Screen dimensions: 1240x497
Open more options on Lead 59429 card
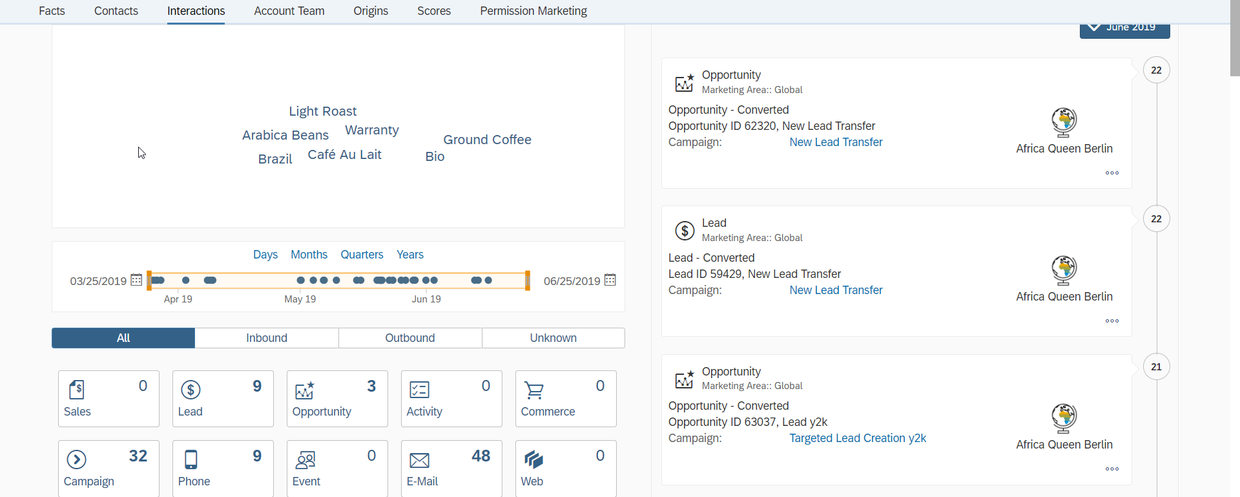[1112, 321]
